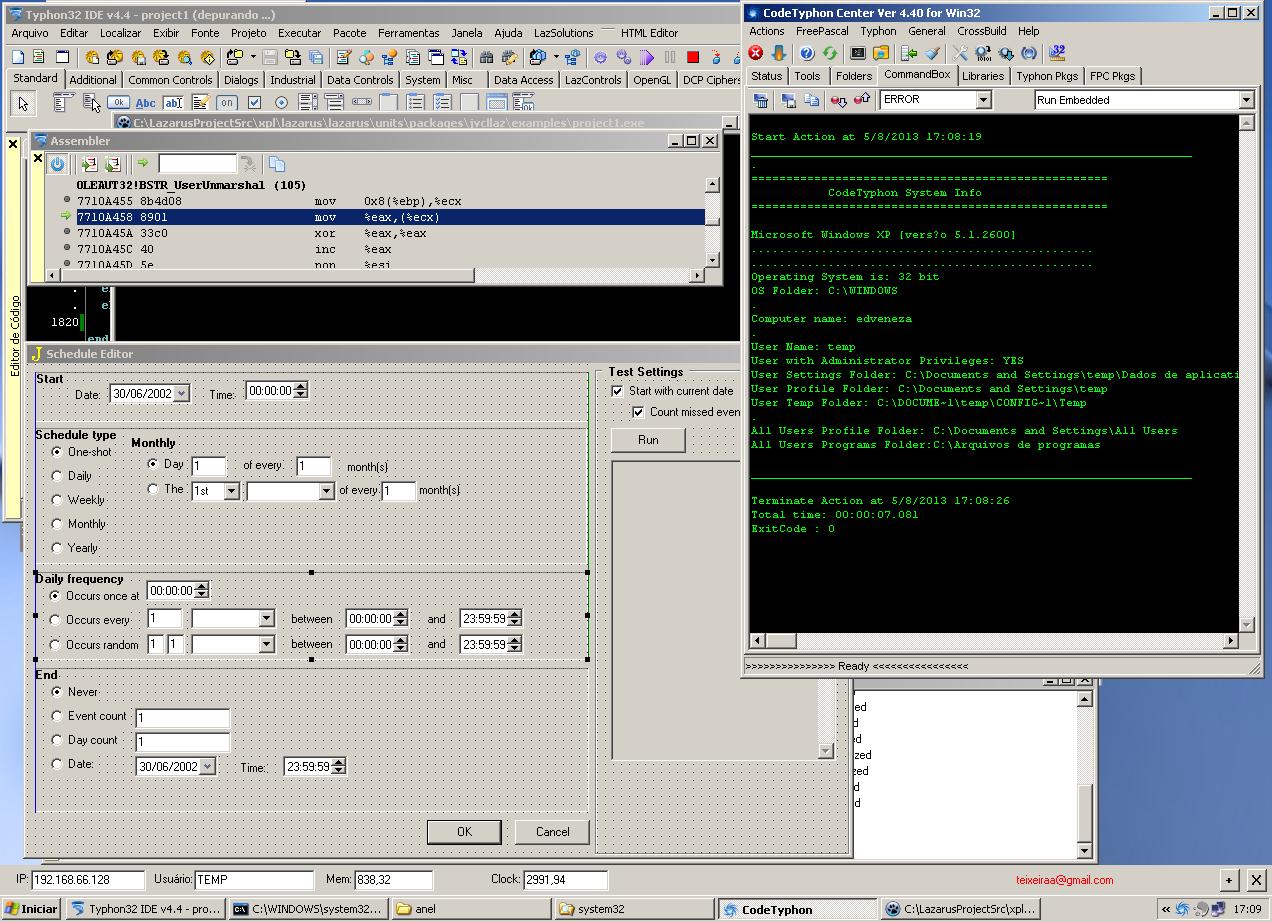Pick the TButton 'Ok' component in palette

[118, 102]
